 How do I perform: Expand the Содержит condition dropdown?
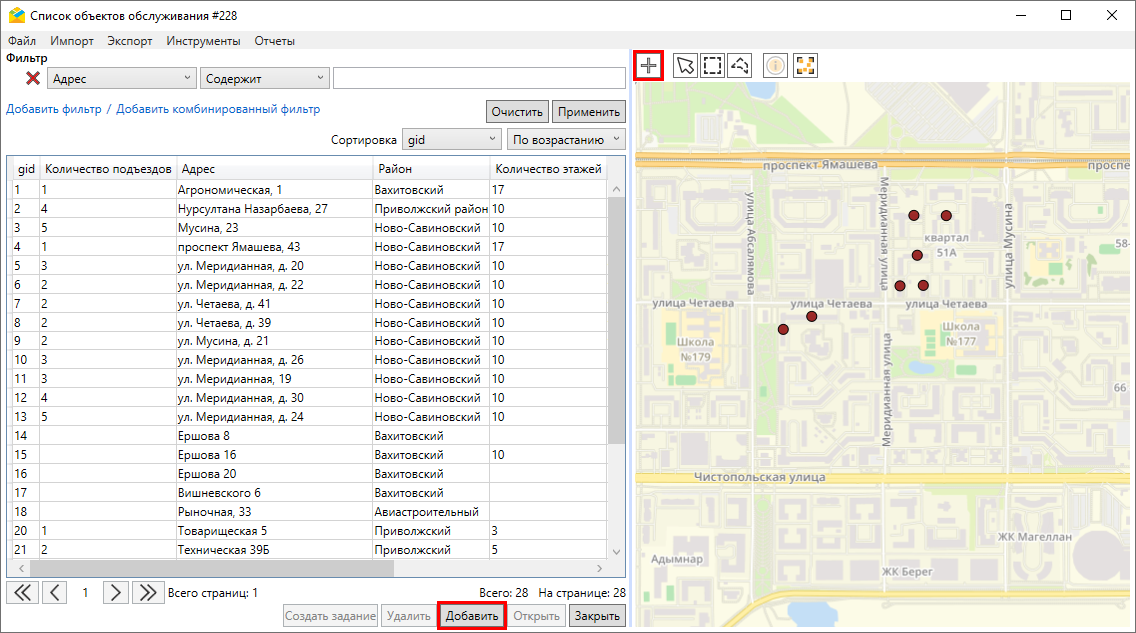tap(264, 78)
